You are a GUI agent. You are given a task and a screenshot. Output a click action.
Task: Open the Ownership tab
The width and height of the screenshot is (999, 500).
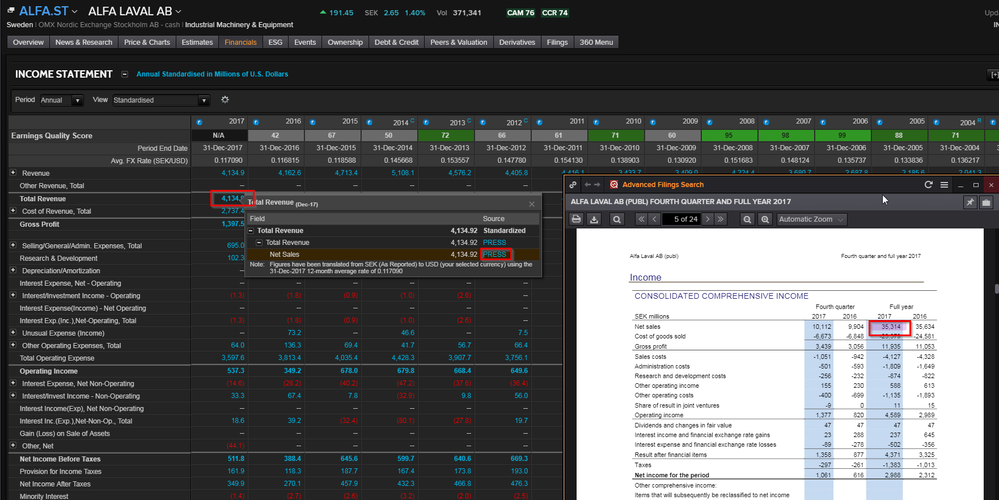pos(345,43)
